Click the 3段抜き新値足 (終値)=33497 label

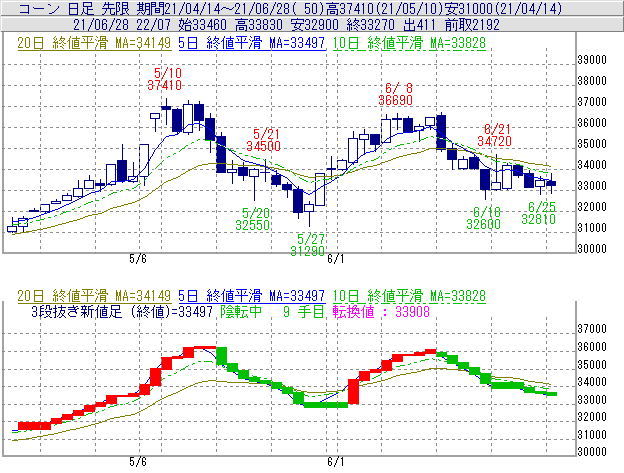[x=122, y=311]
